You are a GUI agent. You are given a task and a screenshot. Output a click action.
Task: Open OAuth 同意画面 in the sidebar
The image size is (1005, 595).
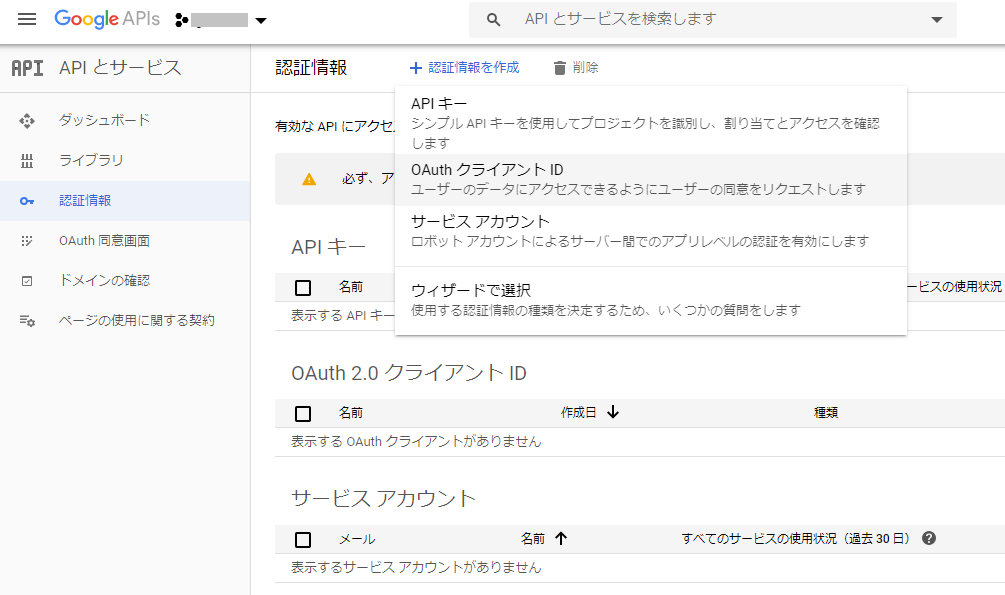click(104, 240)
